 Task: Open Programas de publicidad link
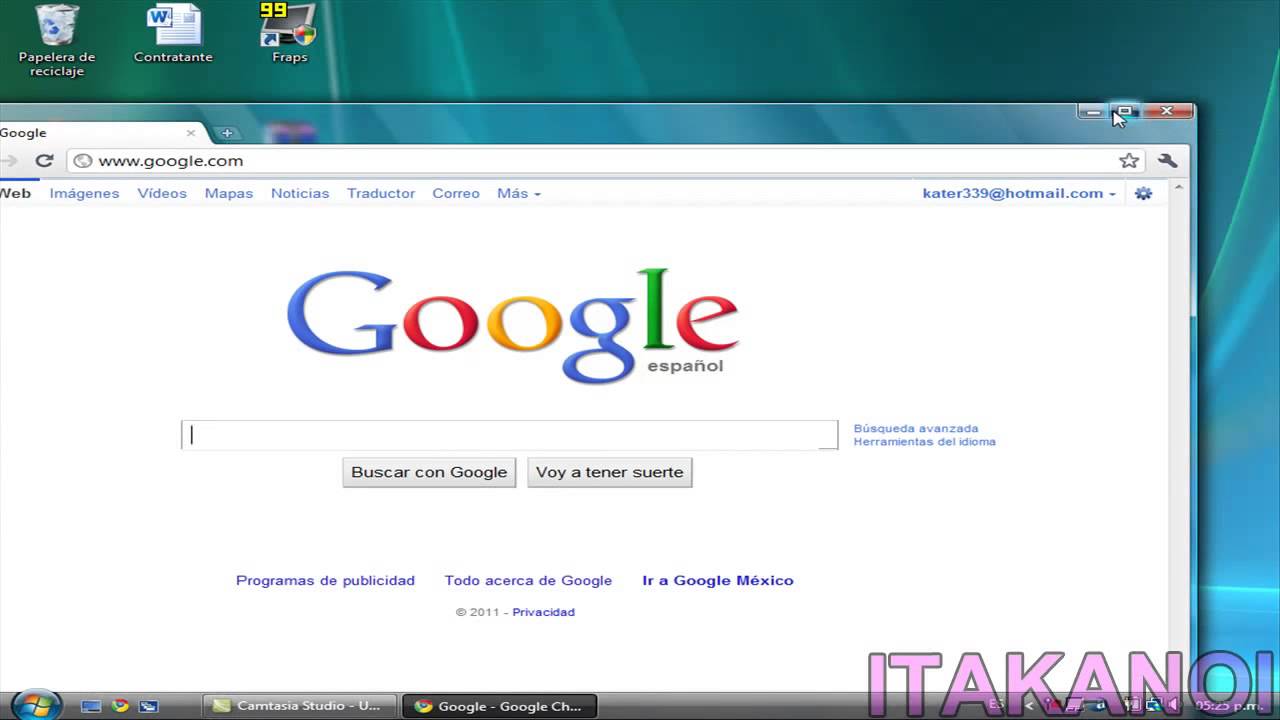(x=325, y=580)
